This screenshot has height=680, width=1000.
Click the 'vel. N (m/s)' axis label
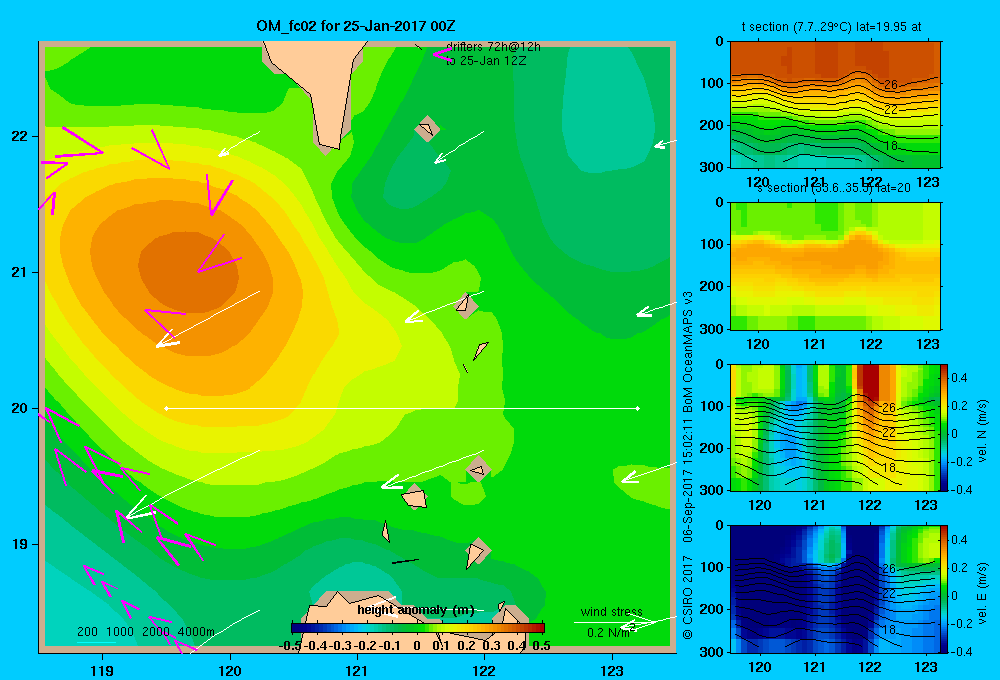pos(982,431)
